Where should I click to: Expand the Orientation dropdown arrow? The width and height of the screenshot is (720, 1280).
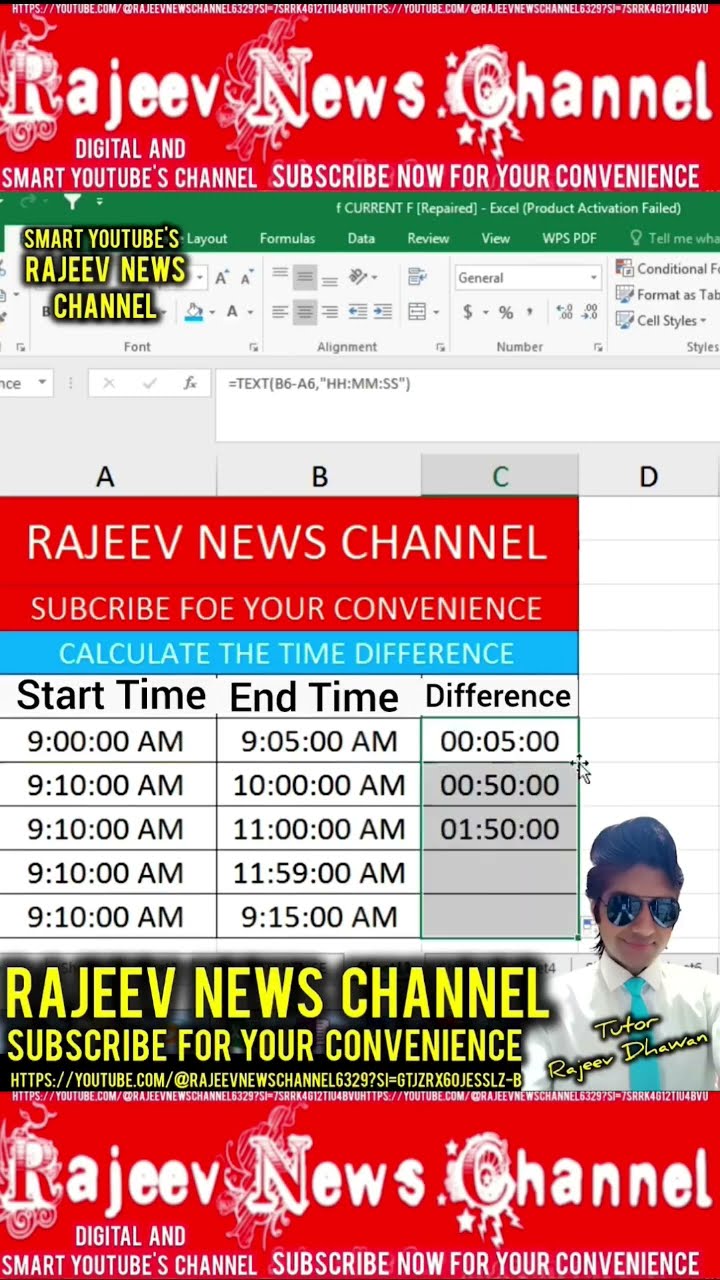374,277
